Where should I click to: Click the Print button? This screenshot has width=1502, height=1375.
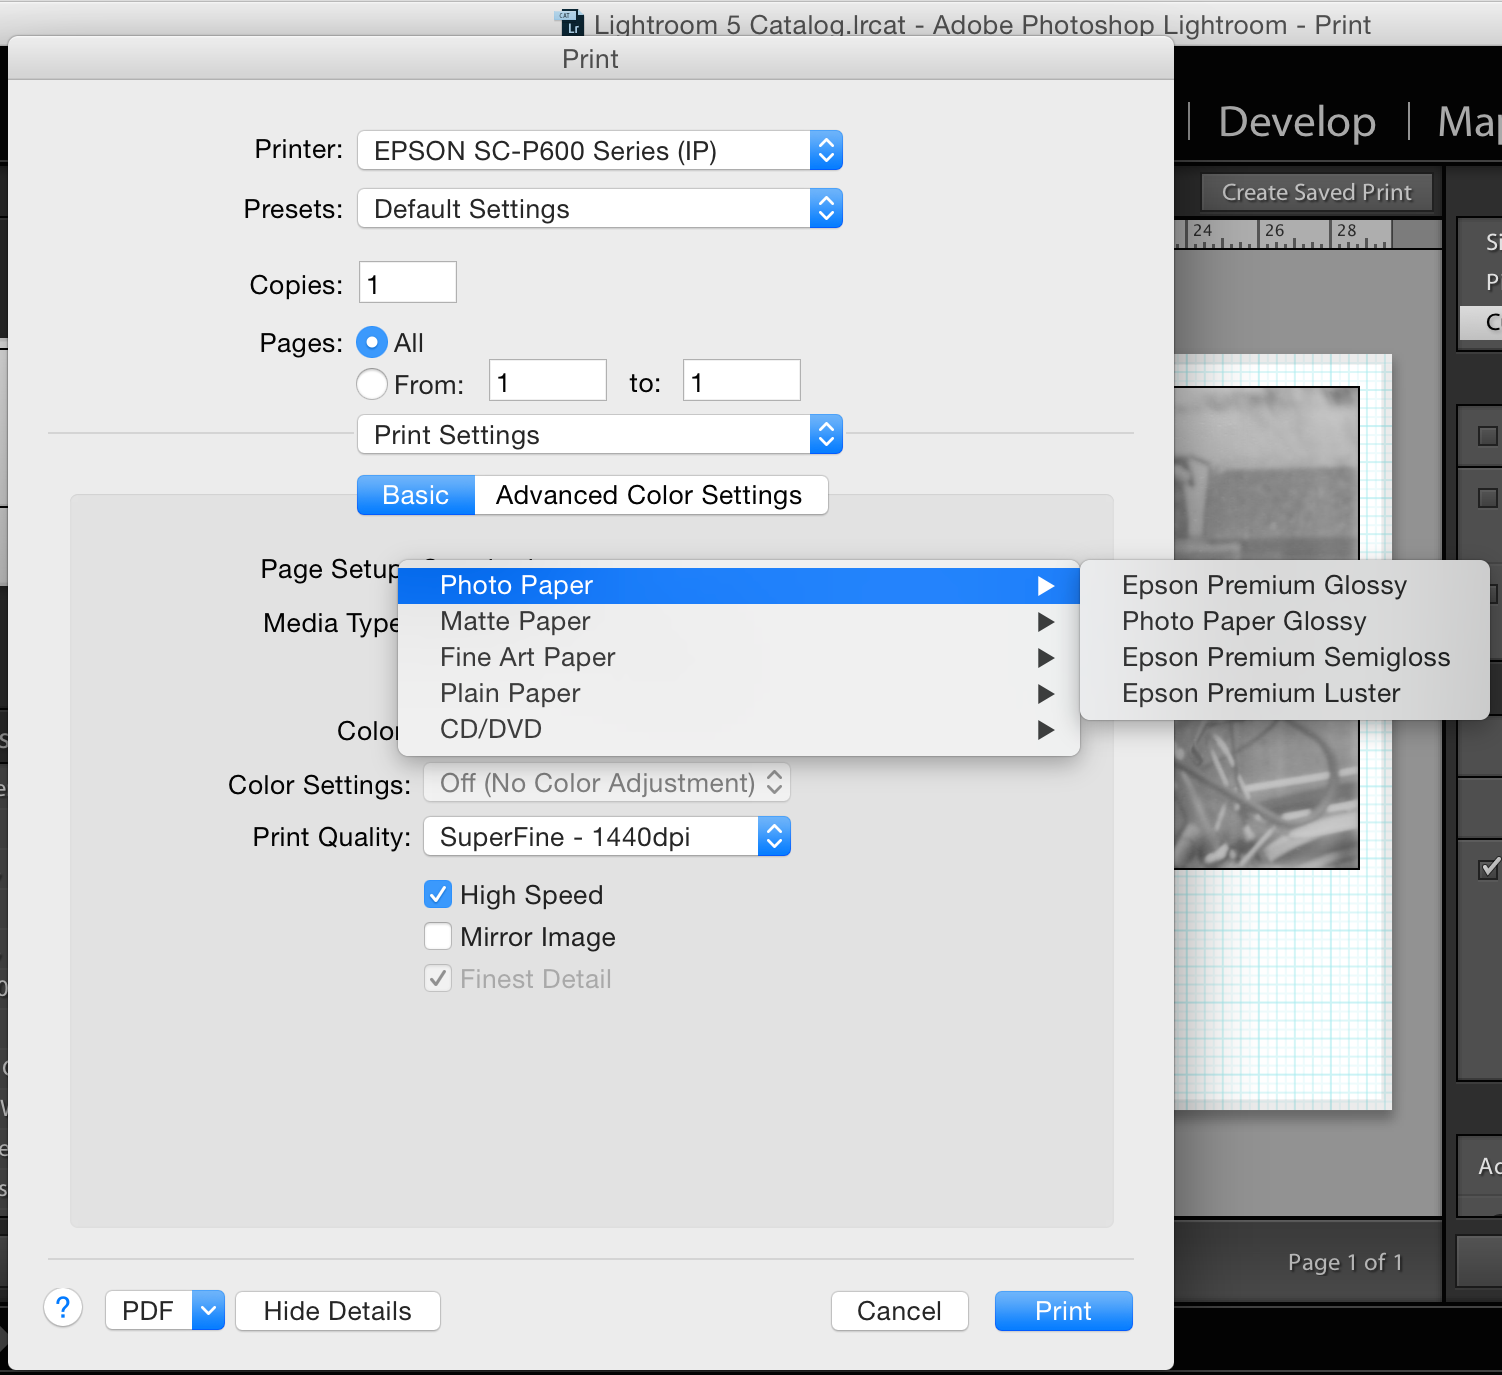(x=1064, y=1311)
